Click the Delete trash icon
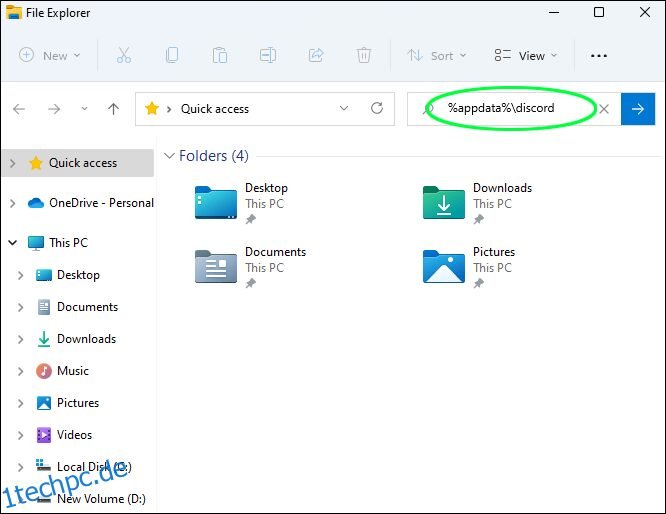This screenshot has width=666, height=514. pos(364,56)
